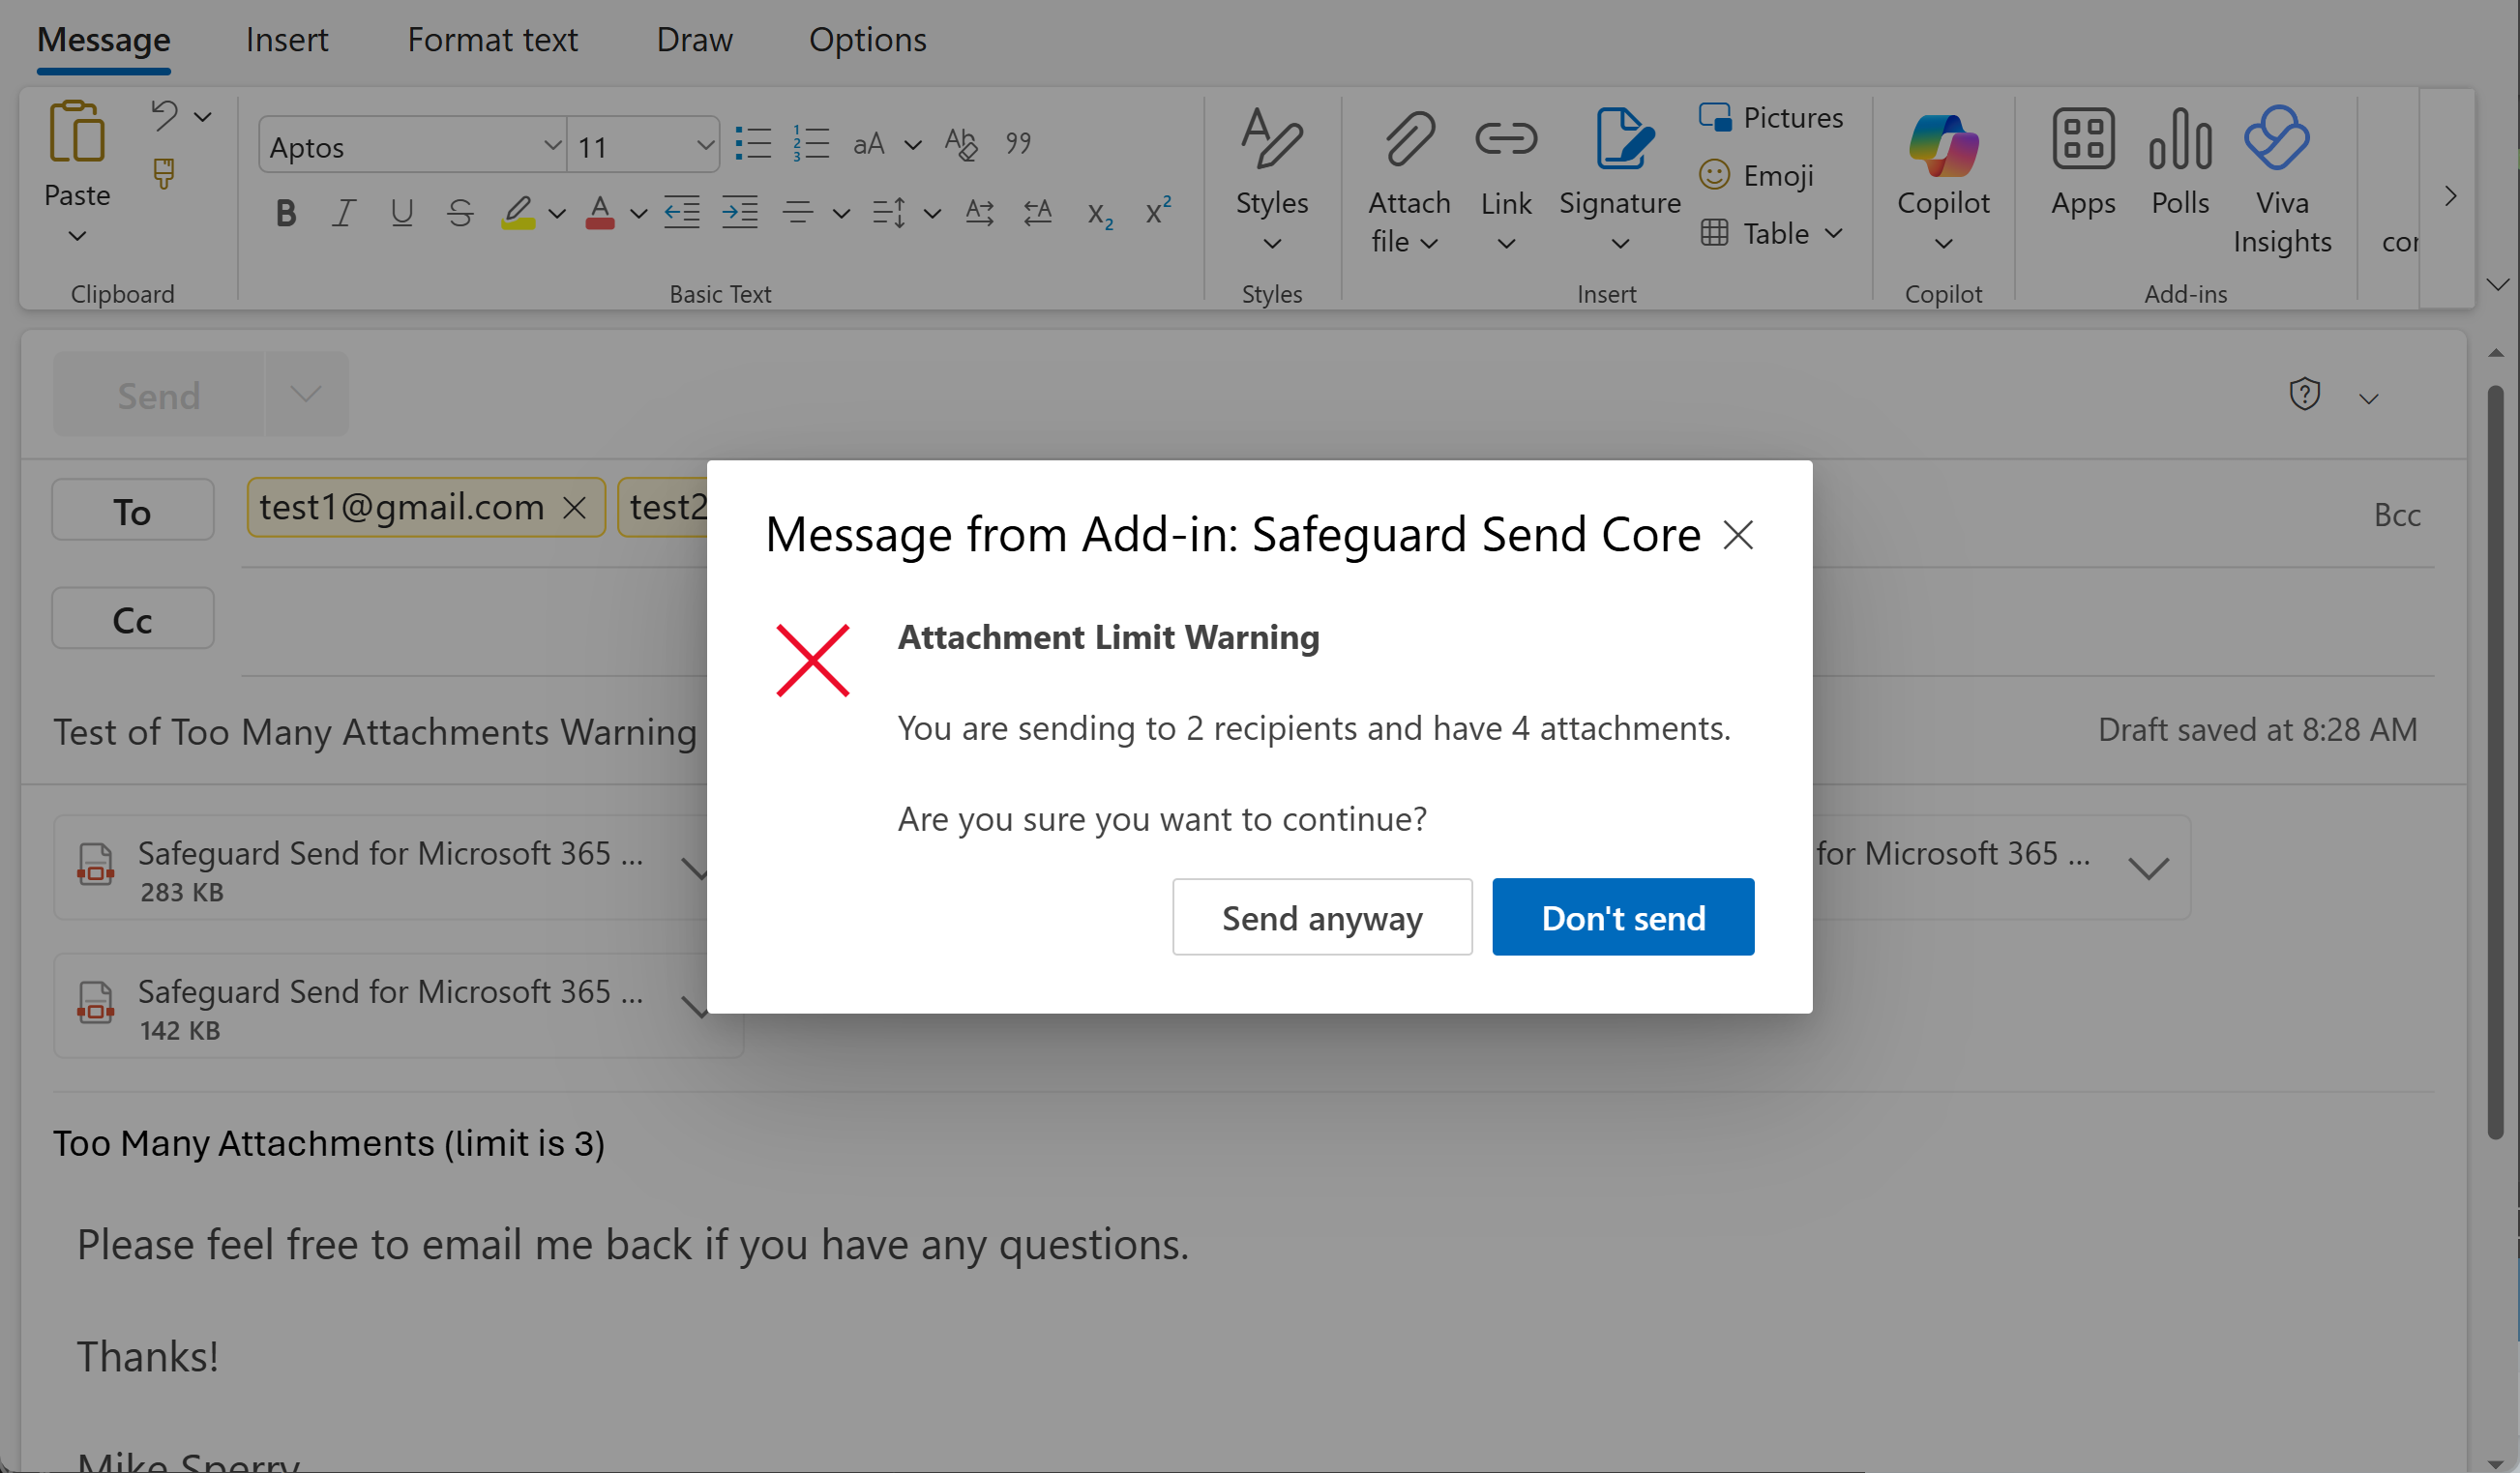
Task: Click the Attach file paperclip icon
Action: 1409,138
